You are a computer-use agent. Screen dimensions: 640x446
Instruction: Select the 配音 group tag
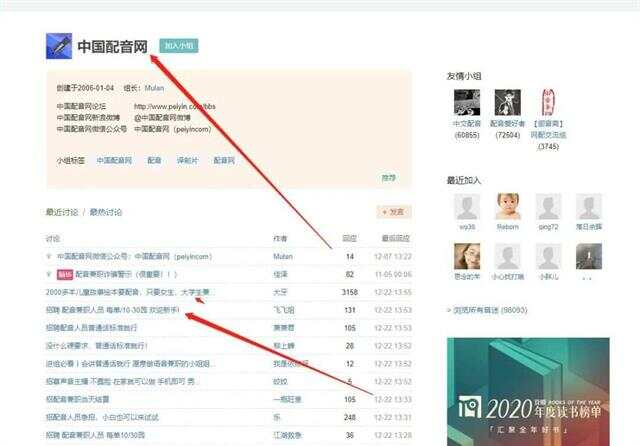pyautogui.click(x=154, y=160)
